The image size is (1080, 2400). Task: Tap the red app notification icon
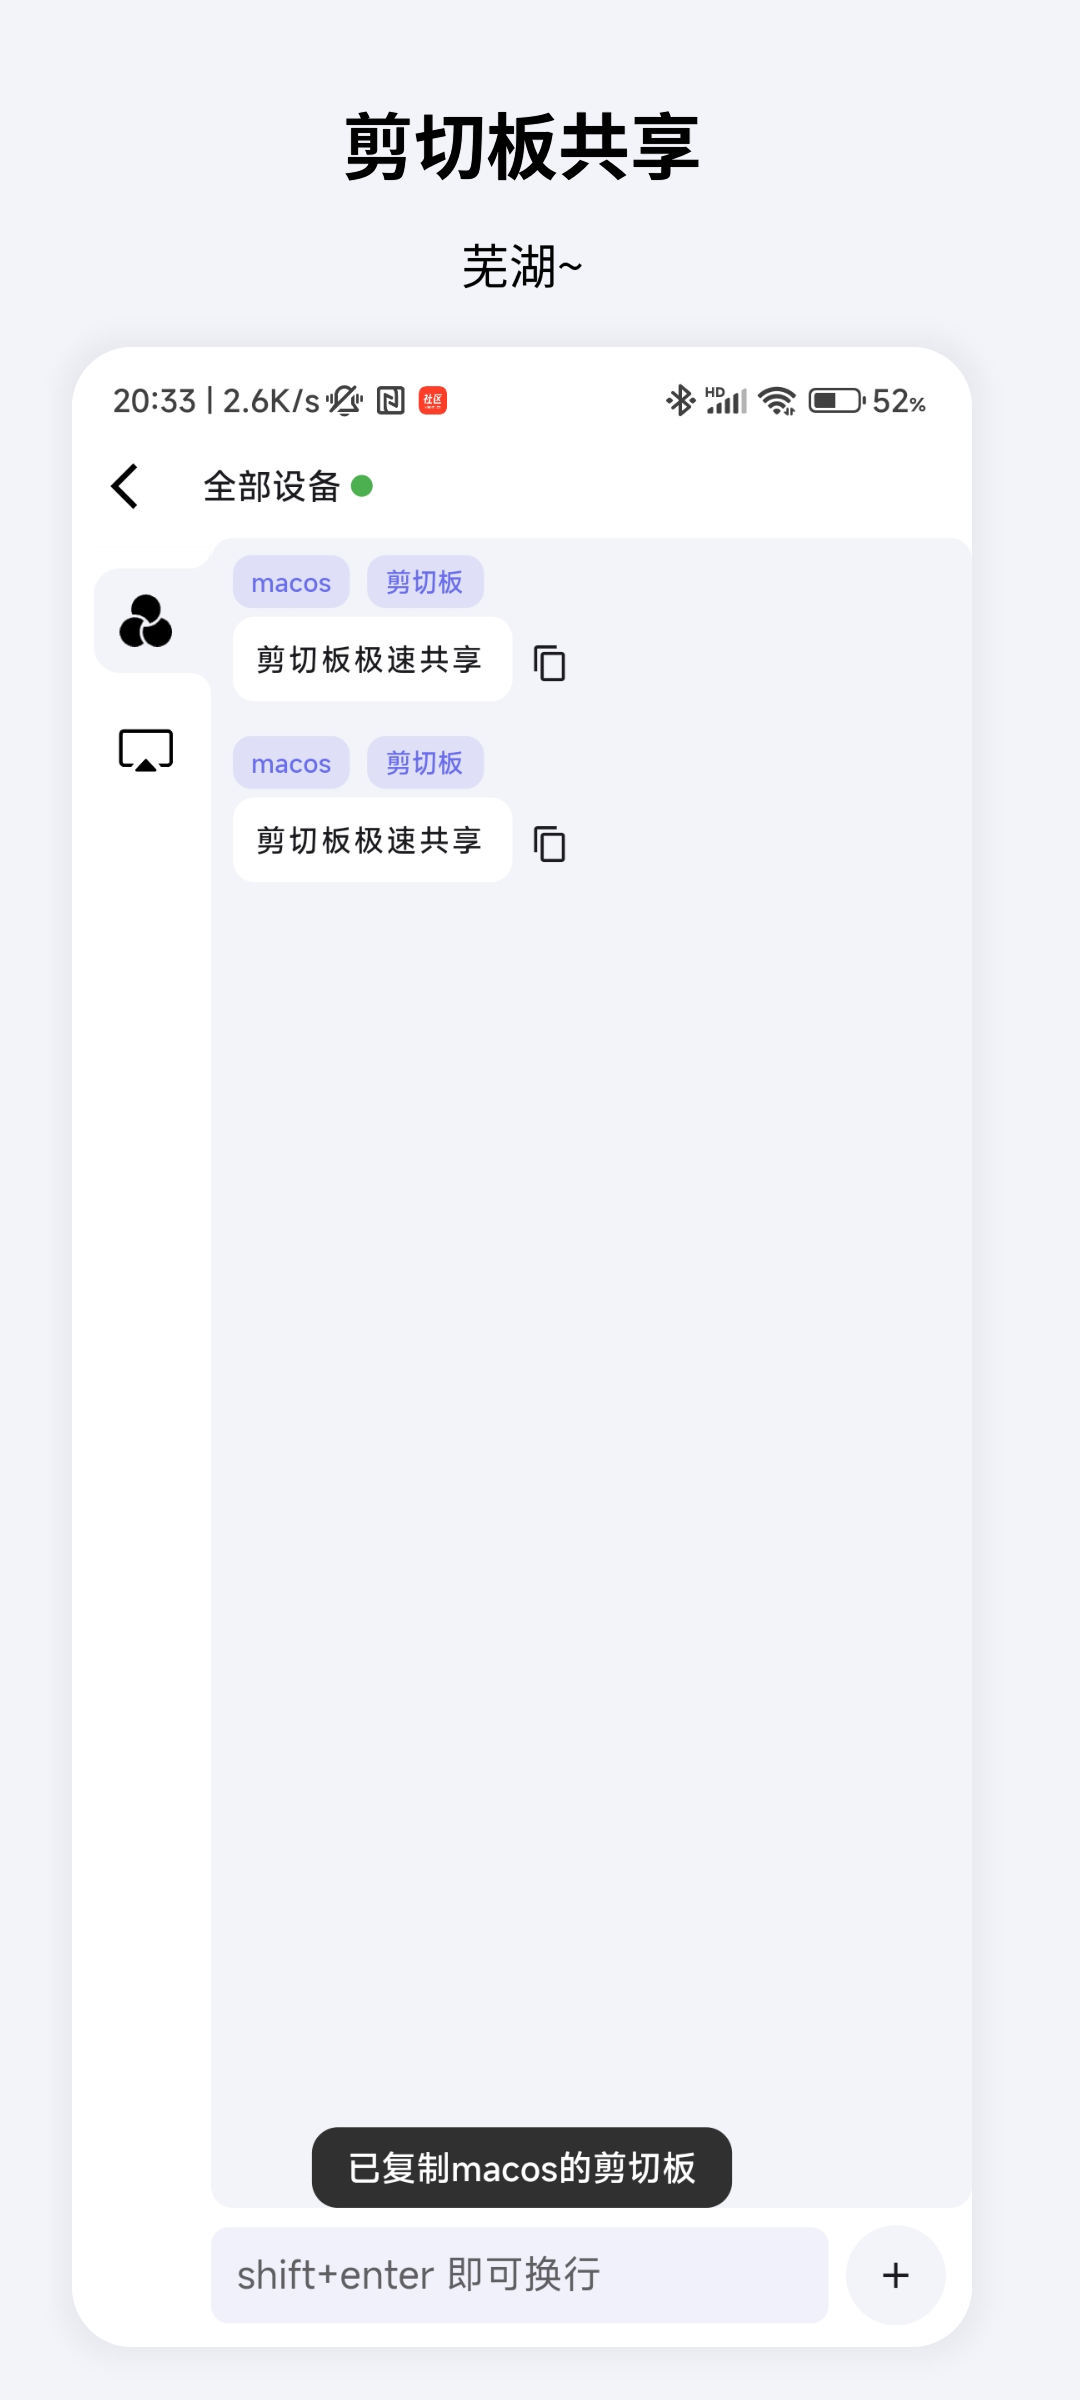click(433, 401)
